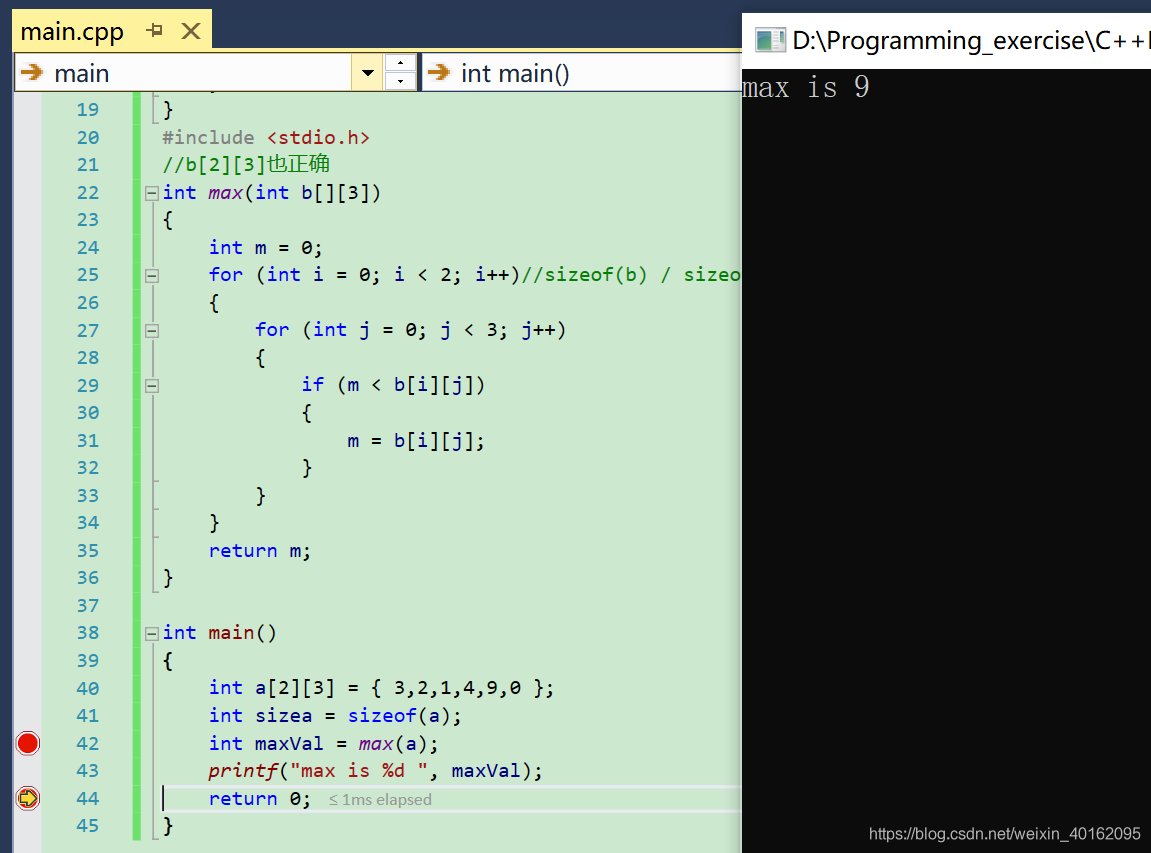Click the '#include <stdio.h>' line

pos(266,138)
